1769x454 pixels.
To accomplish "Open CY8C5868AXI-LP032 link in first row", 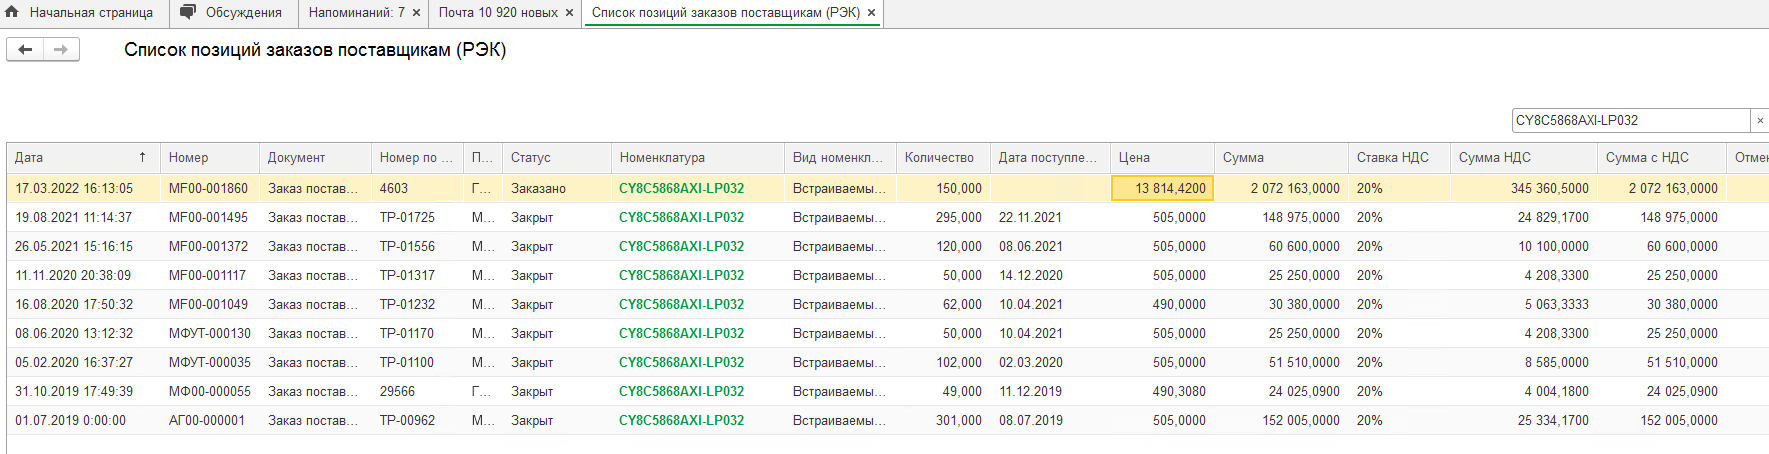I will [x=681, y=189].
